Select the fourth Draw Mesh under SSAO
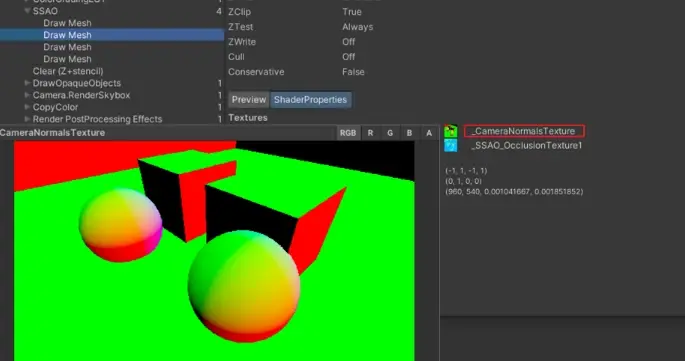Screen dimensions: 685x361 [67, 59]
